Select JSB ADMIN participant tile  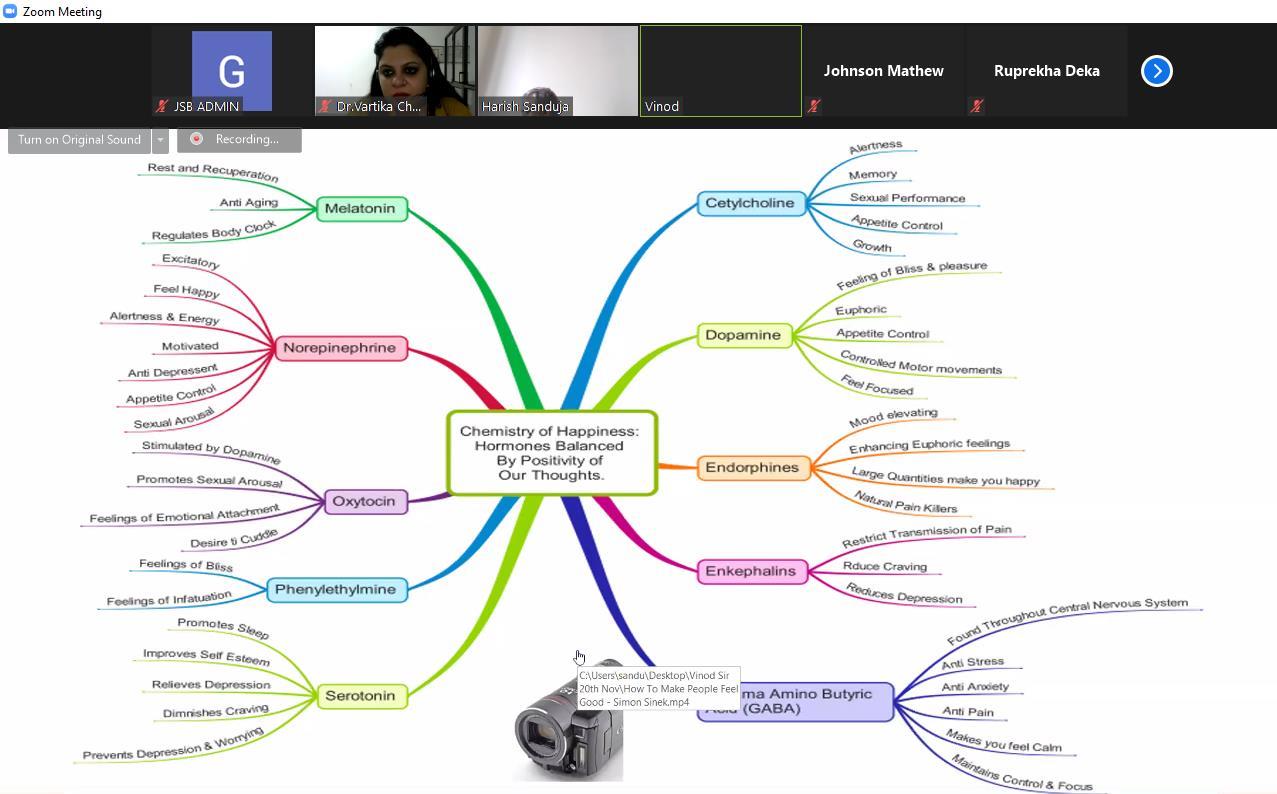232,70
